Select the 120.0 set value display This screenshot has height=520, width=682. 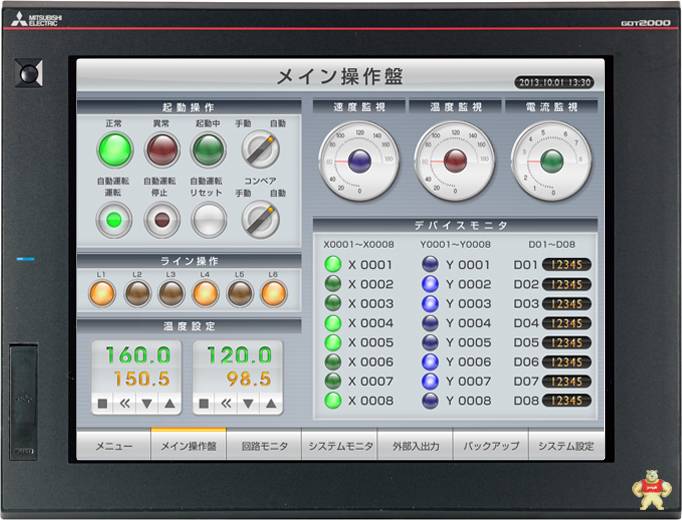pyautogui.click(x=240, y=356)
